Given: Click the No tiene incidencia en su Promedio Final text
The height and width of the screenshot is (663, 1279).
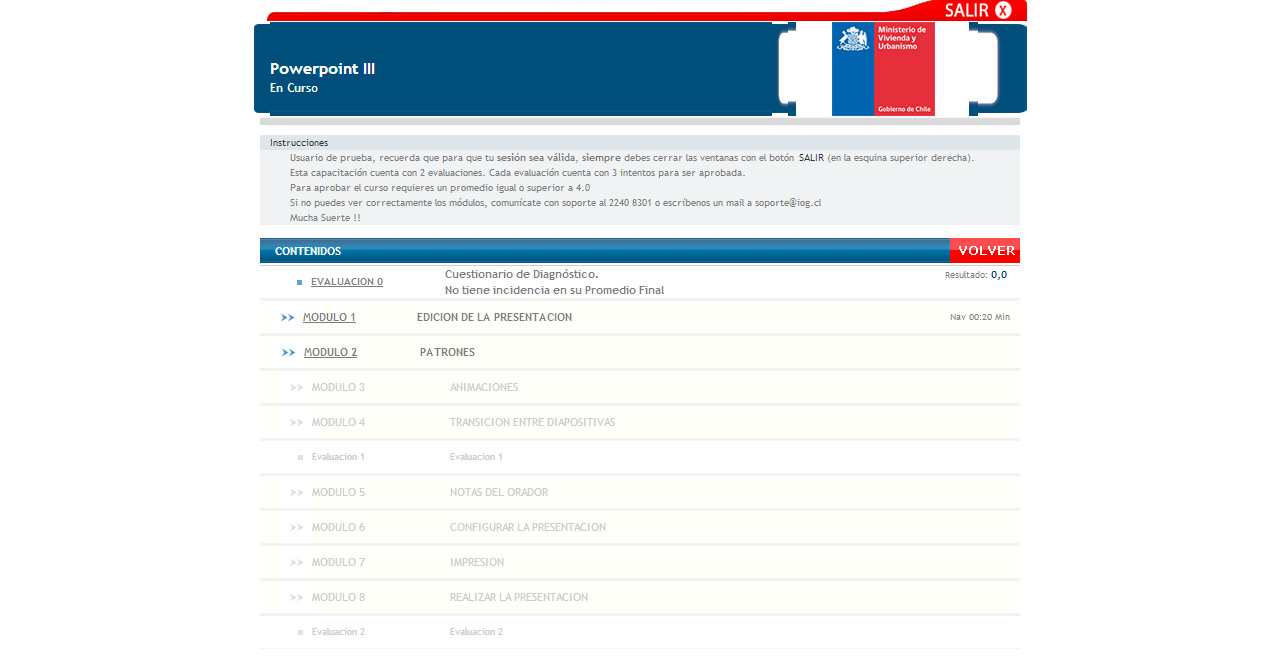Looking at the screenshot, I should coord(554,290).
